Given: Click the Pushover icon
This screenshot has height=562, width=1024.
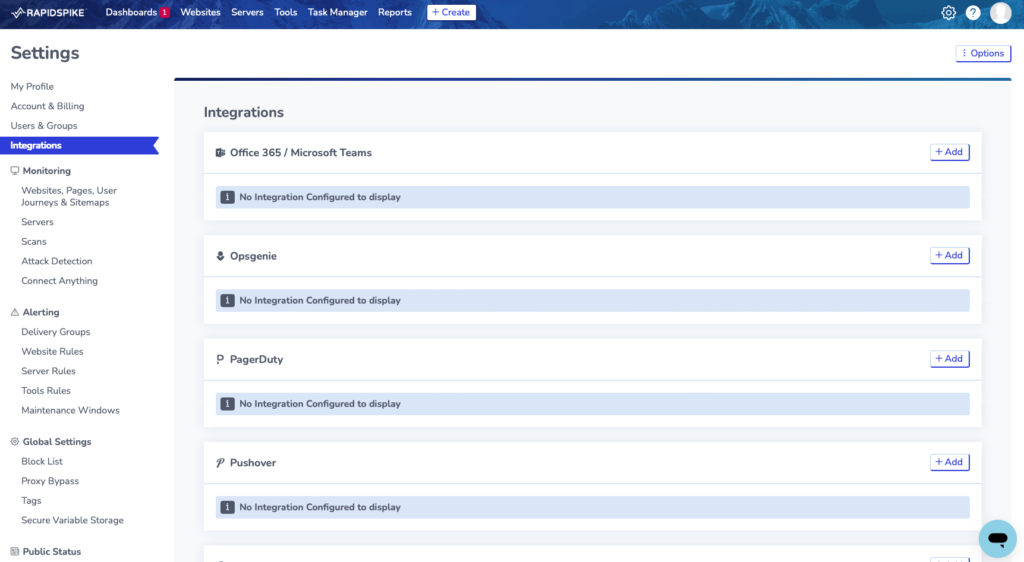Looking at the screenshot, I should coord(220,463).
